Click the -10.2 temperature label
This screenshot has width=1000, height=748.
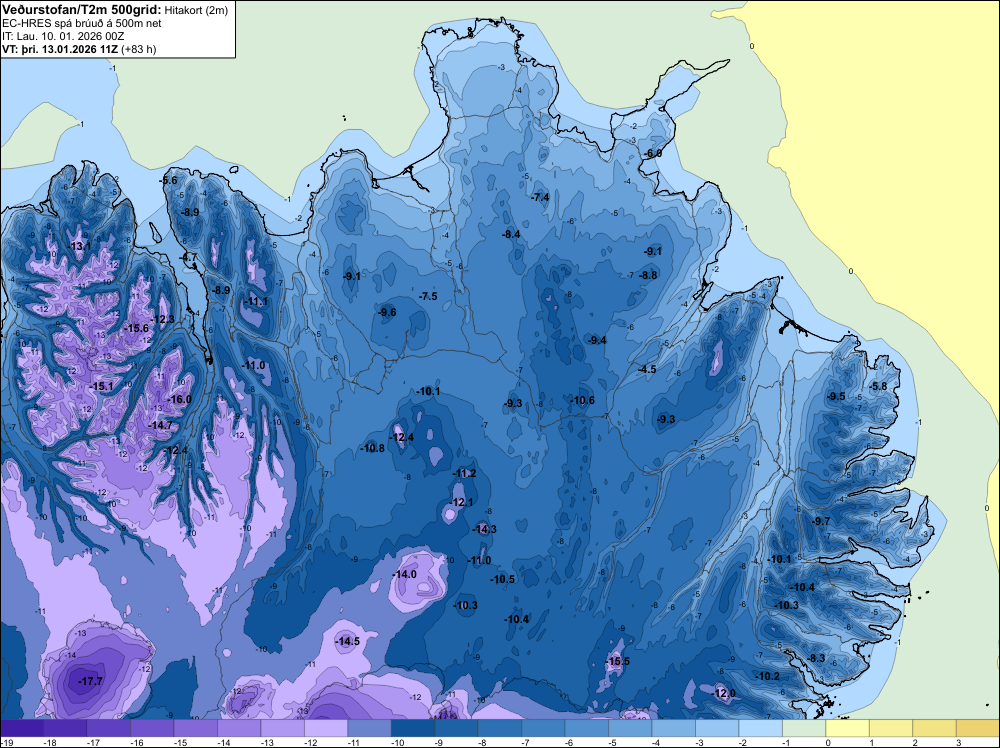pyautogui.click(x=767, y=676)
